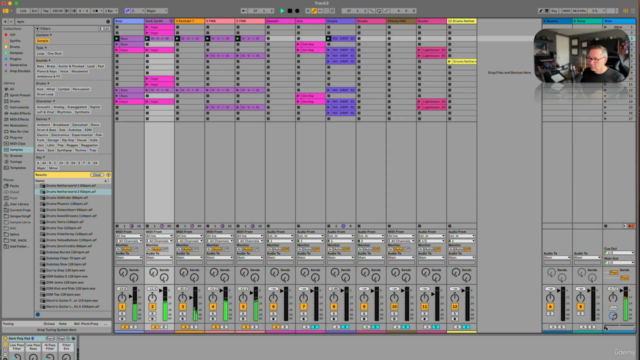Screen dimensions: 640x360
Task: Open the MIDI Clips library category
Action: point(18,144)
